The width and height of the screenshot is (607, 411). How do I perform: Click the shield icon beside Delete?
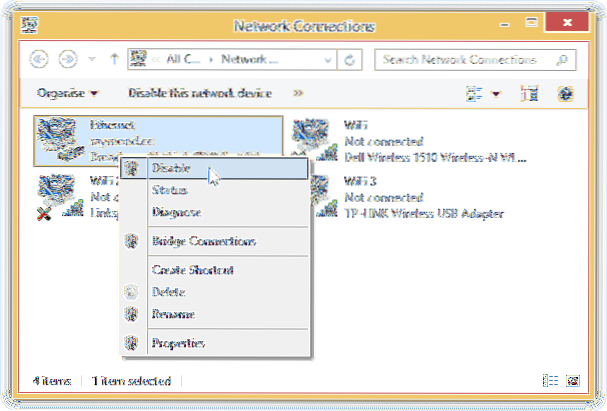click(x=132, y=292)
